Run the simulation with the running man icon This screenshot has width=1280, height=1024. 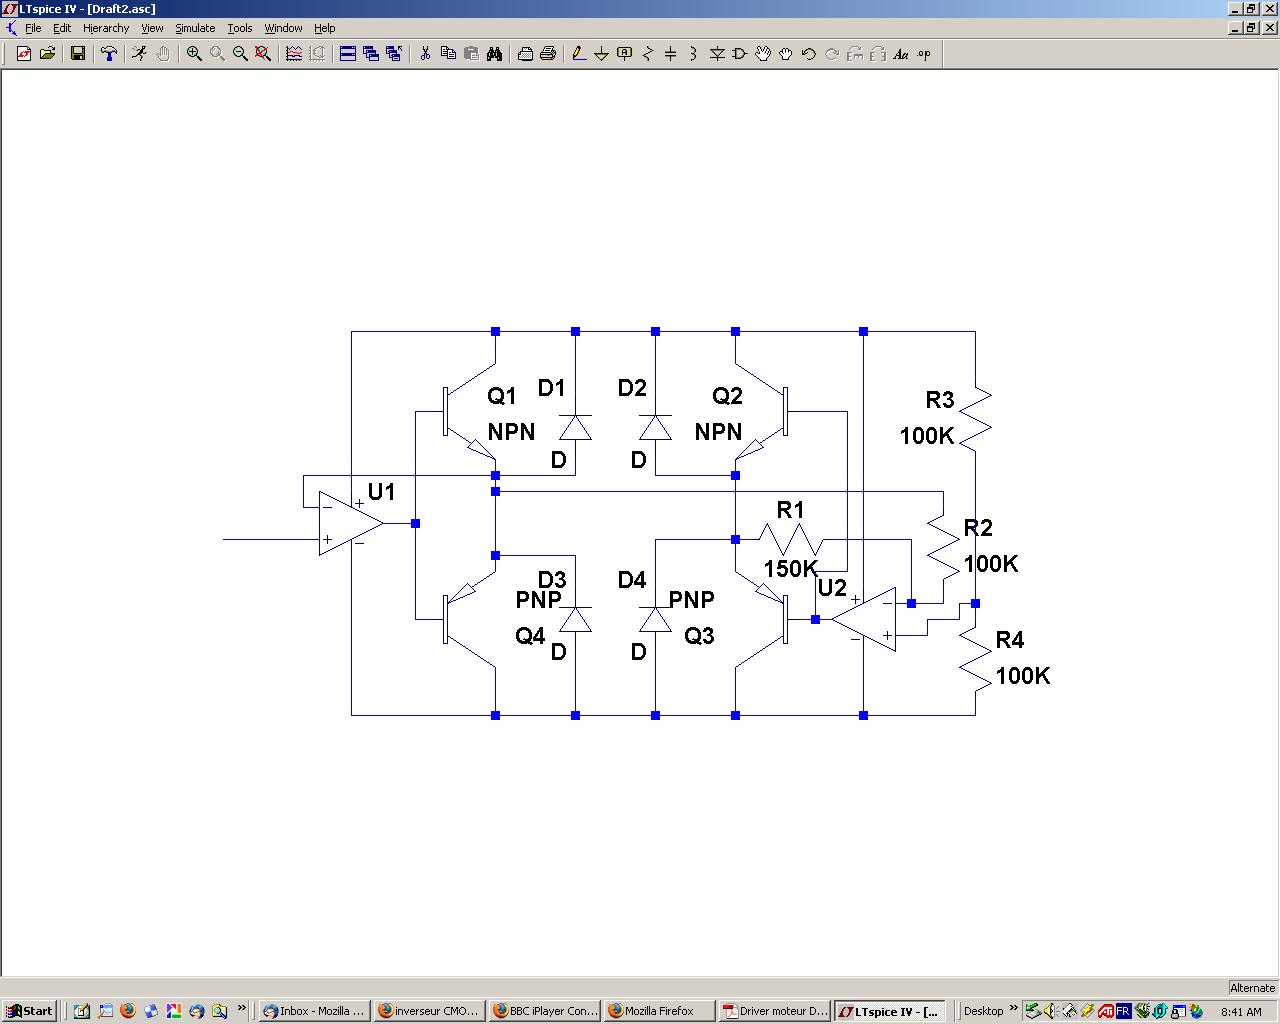[x=140, y=54]
